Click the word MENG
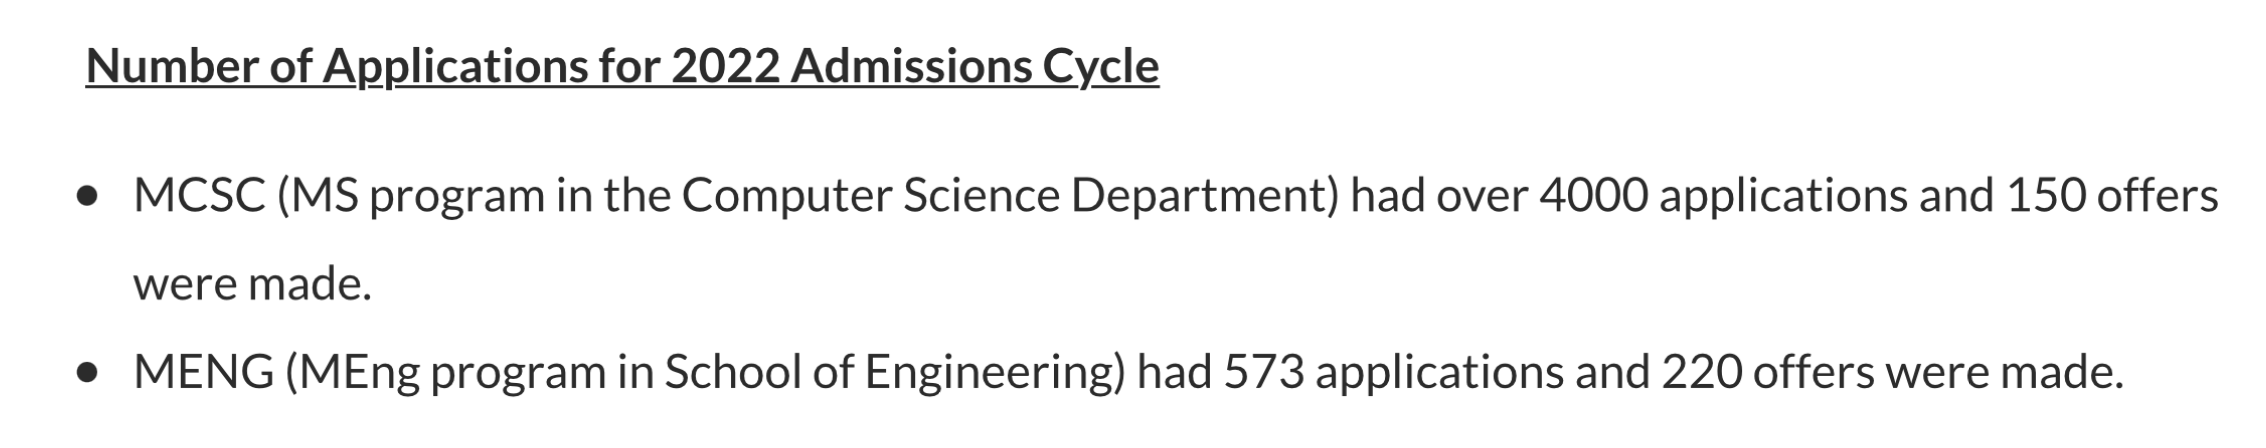 tap(204, 373)
